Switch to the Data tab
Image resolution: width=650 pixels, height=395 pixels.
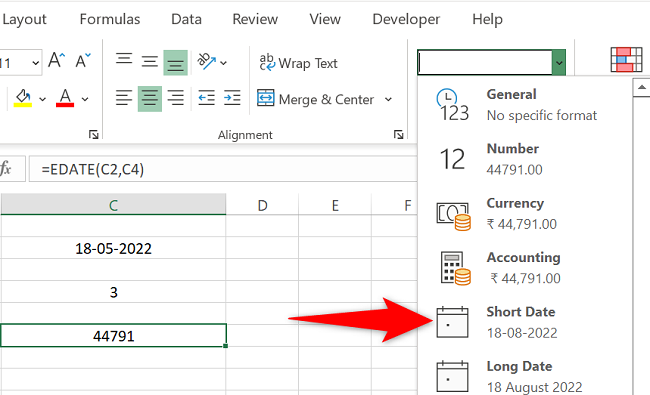pyautogui.click(x=187, y=19)
